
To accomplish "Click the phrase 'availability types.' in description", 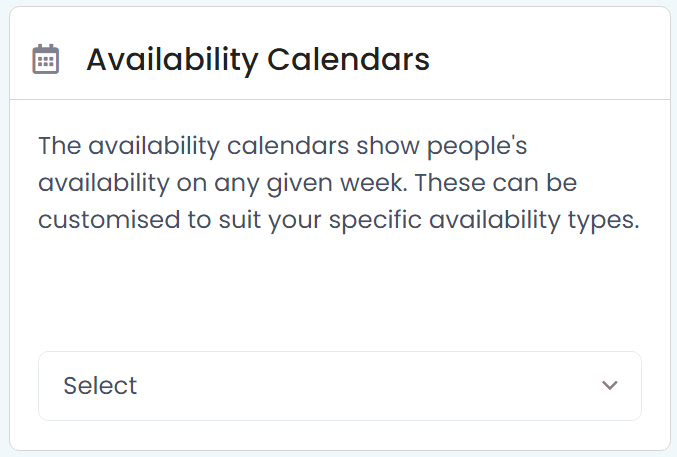I will [534, 220].
